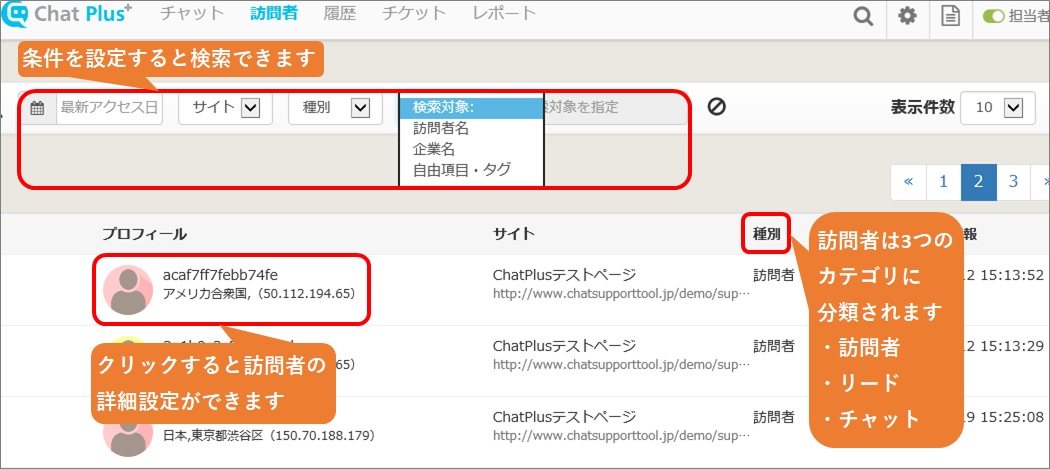Go to previous pages with «
1050x469 pixels.
[908, 182]
